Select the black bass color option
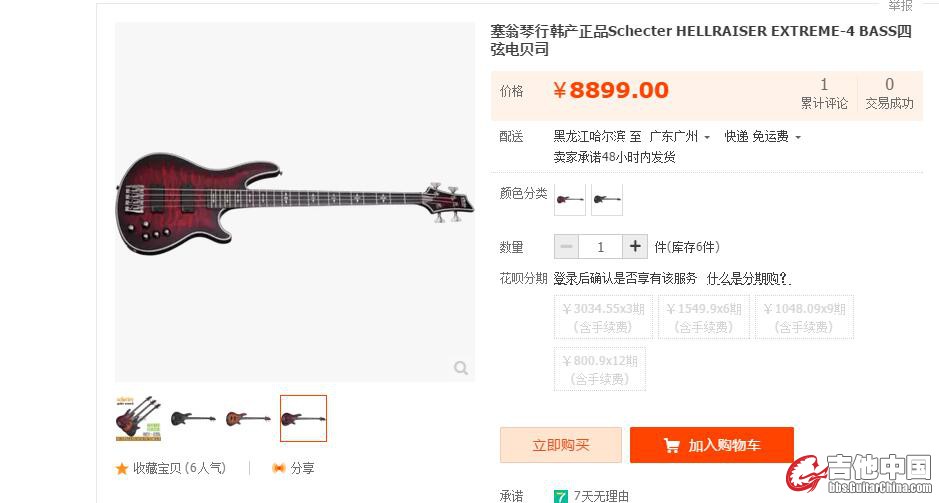 tap(607, 199)
